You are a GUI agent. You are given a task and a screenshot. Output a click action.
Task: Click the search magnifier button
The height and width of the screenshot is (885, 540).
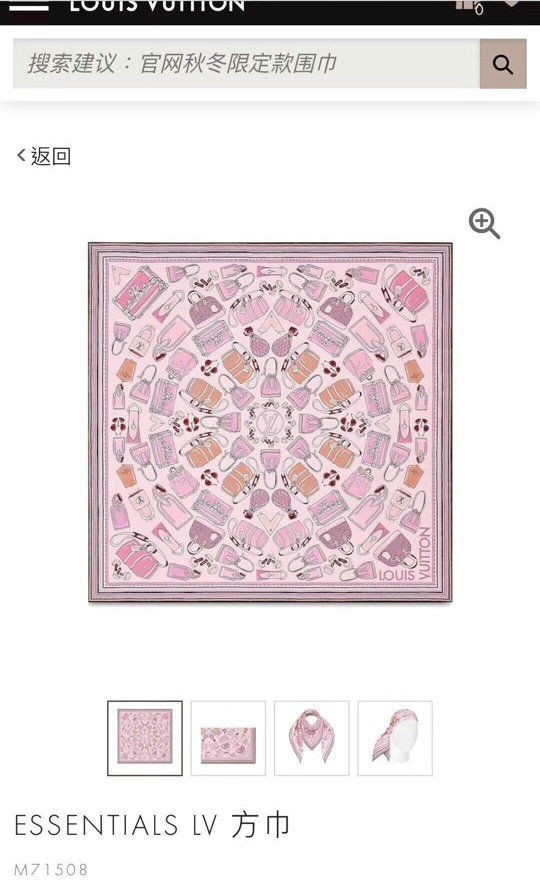tap(503, 64)
